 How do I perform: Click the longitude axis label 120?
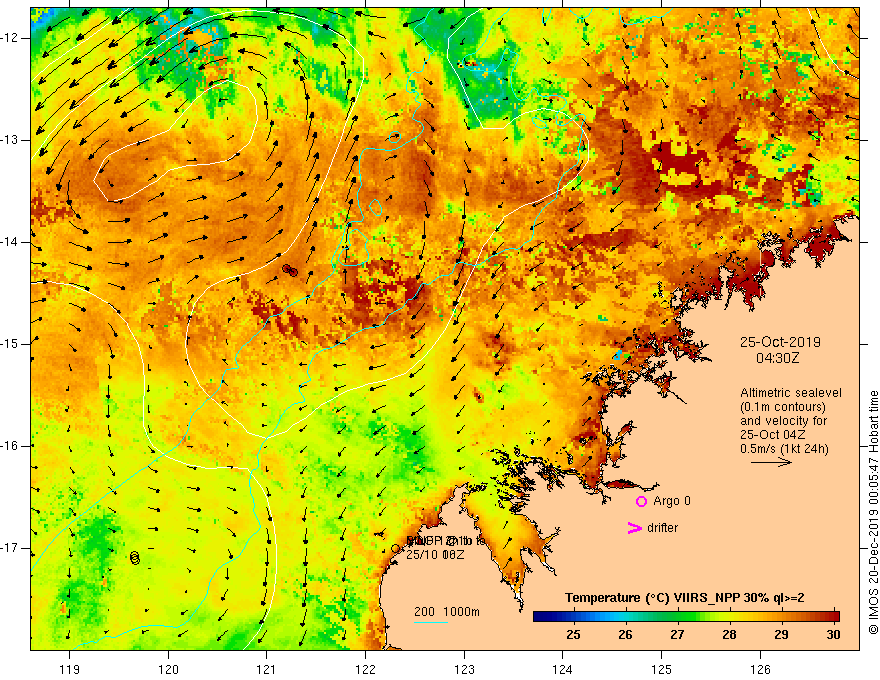[x=168, y=670]
